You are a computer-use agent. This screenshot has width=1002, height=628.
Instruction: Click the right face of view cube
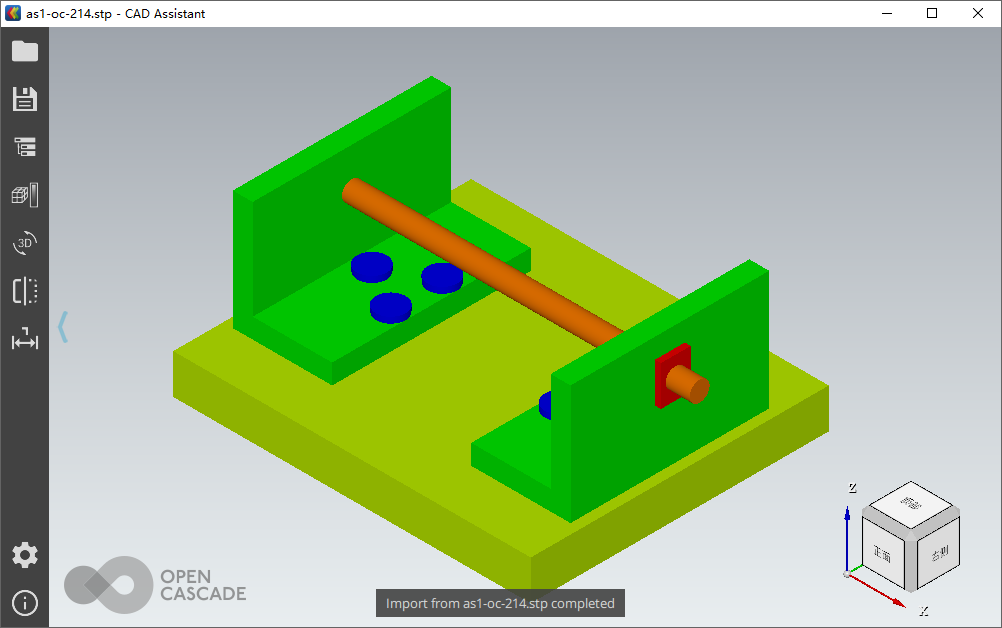[938, 553]
